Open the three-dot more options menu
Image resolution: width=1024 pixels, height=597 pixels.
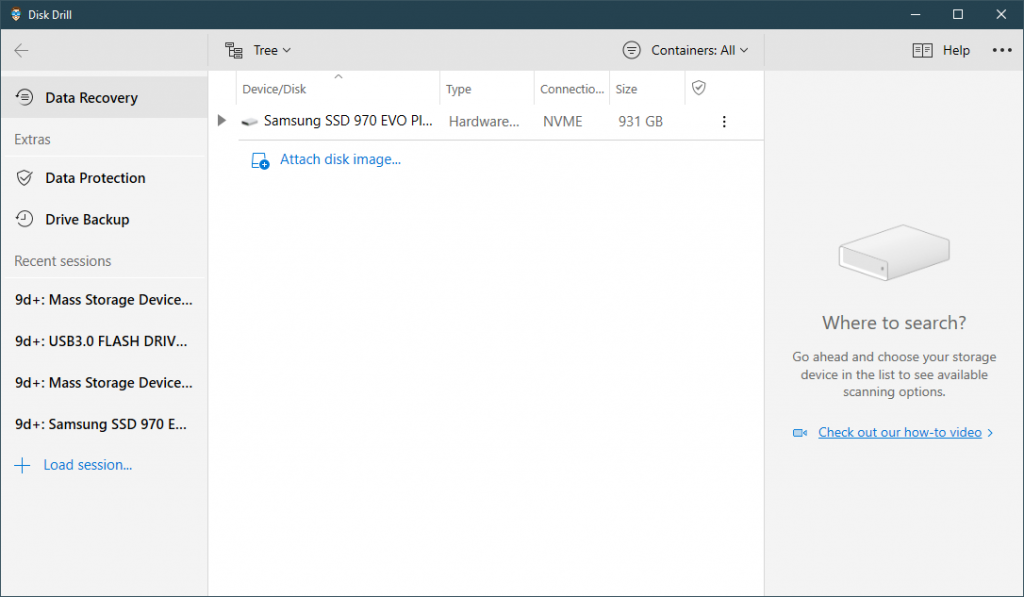click(x=1001, y=50)
